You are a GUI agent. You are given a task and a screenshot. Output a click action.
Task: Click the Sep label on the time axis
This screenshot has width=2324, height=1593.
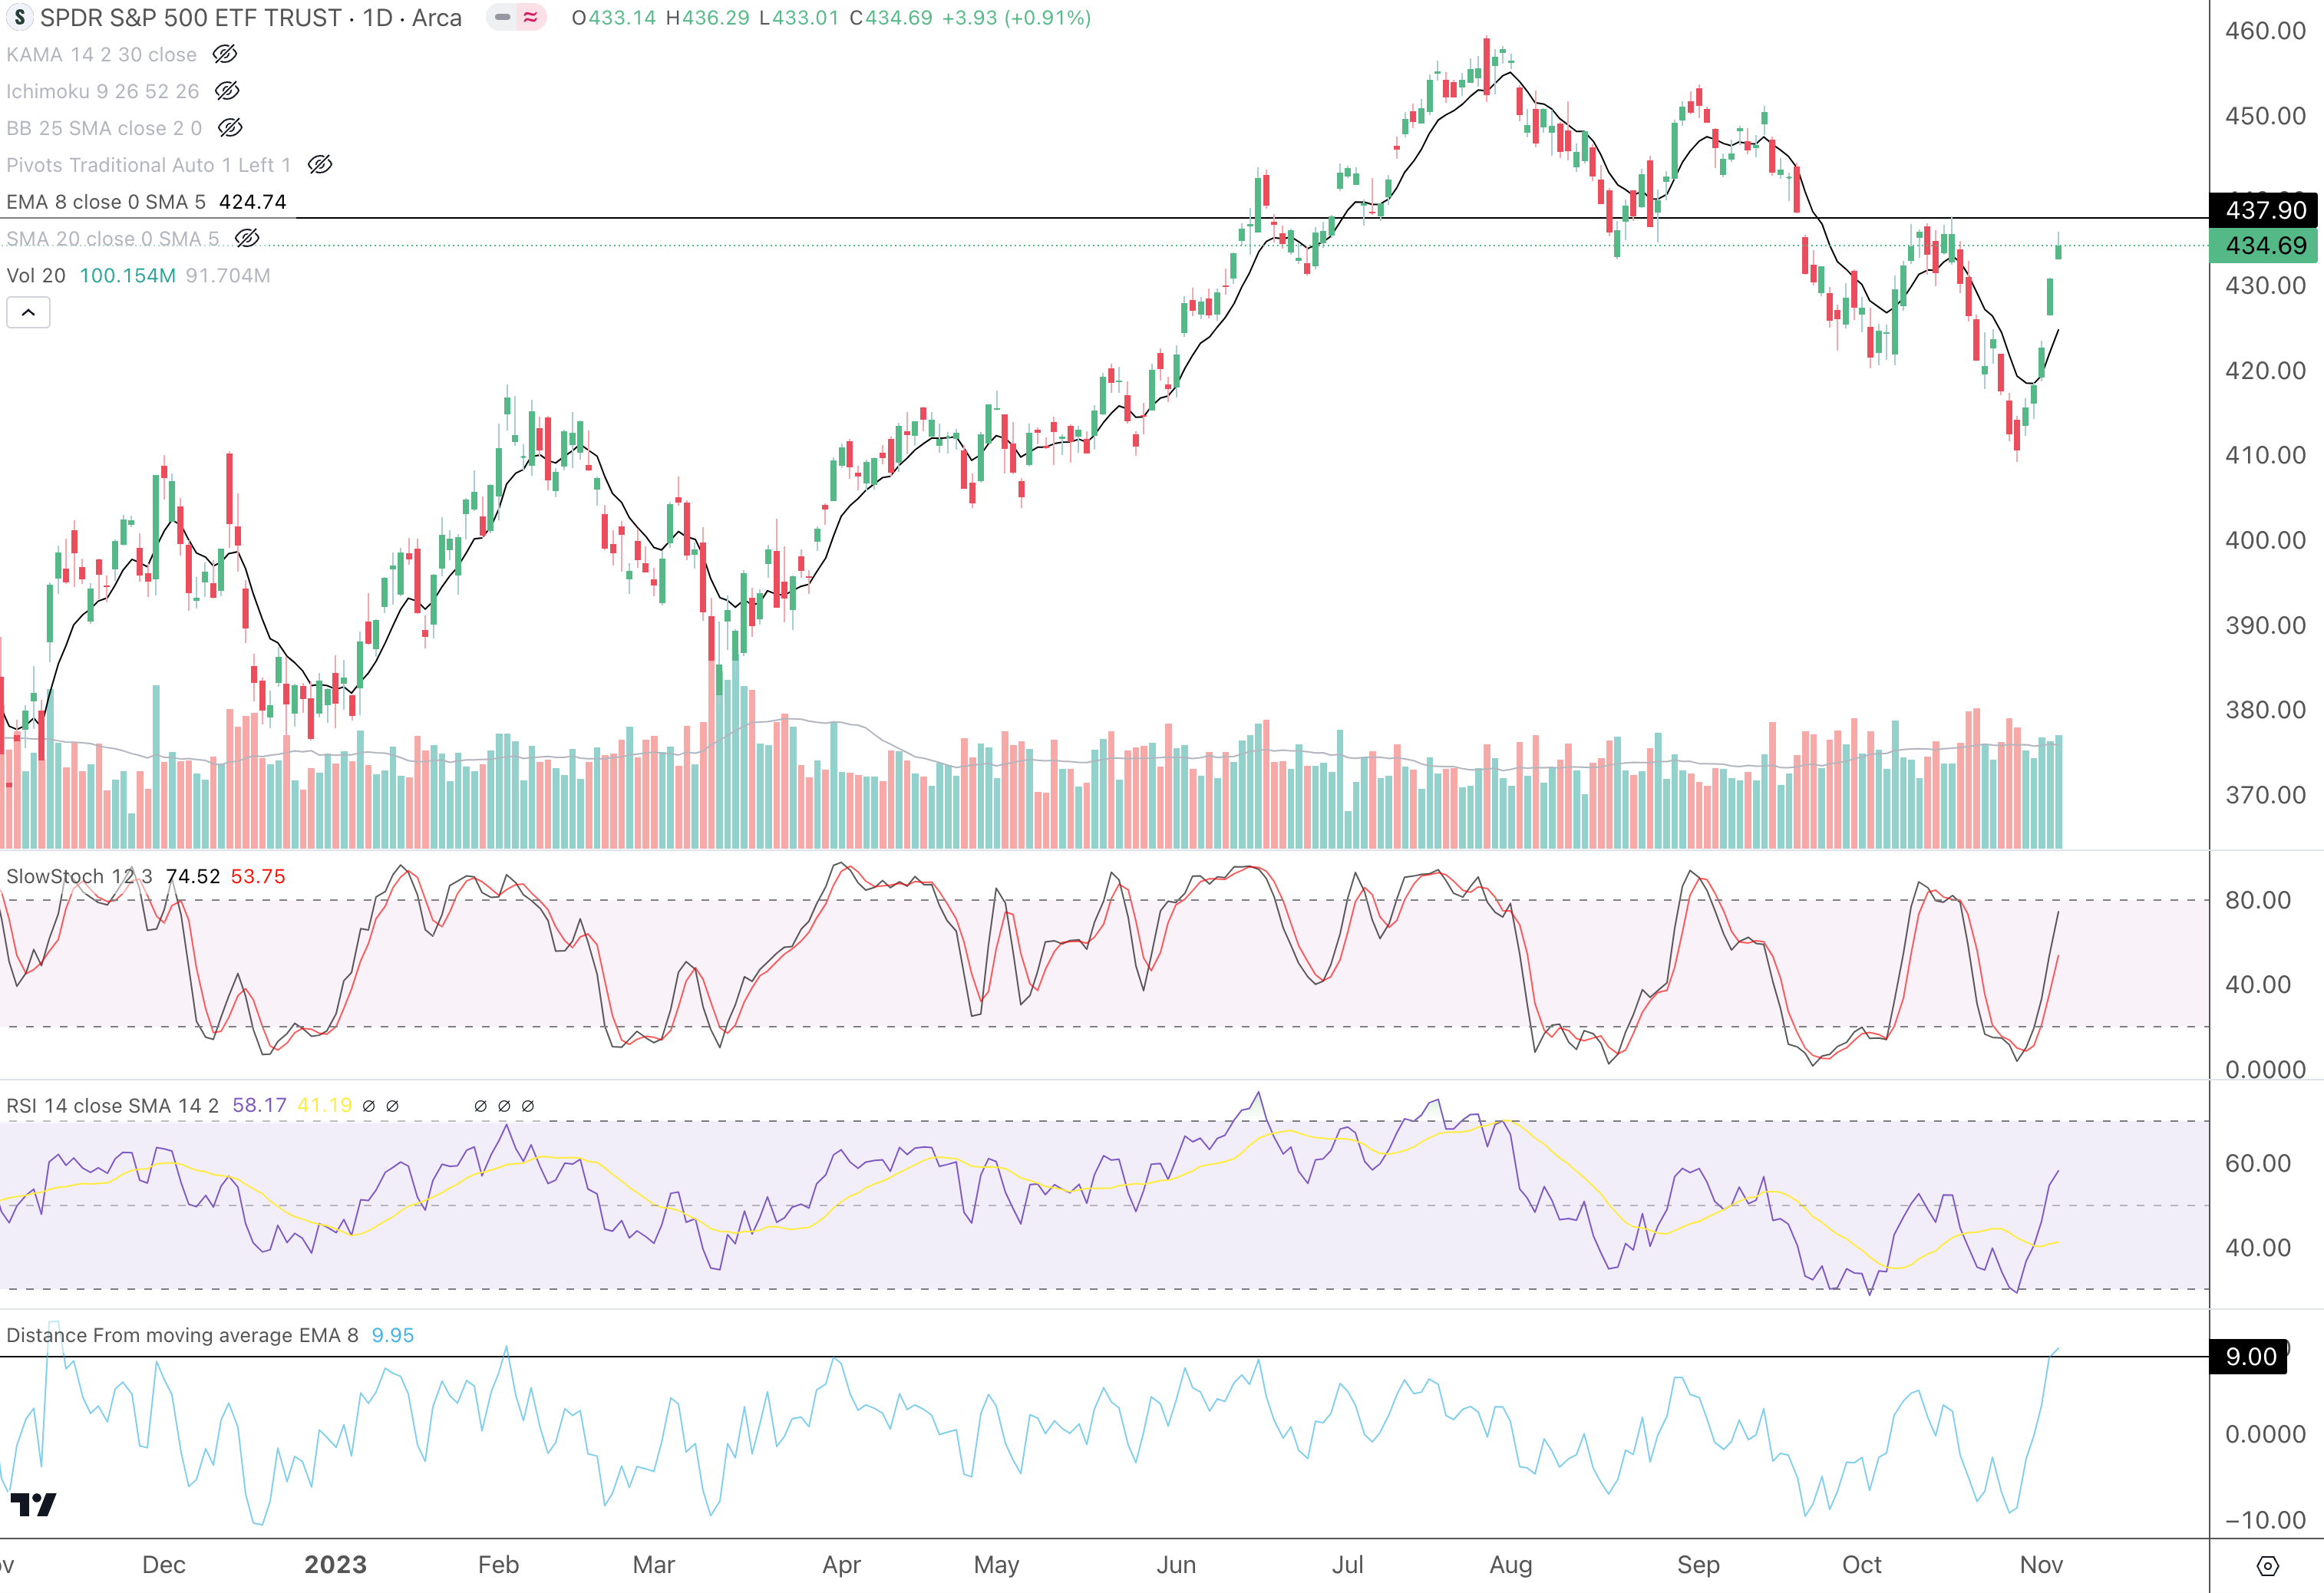pos(1698,1565)
